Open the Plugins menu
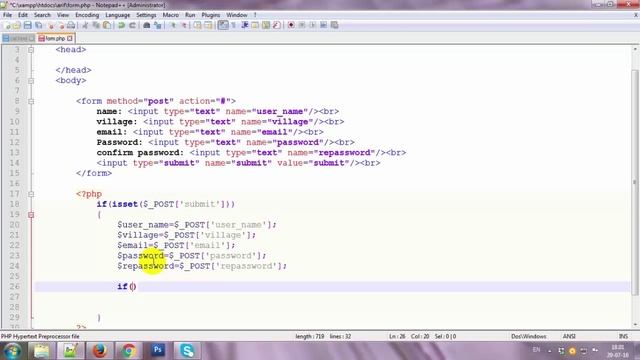This screenshot has width=640, height=360. [x=211, y=15]
